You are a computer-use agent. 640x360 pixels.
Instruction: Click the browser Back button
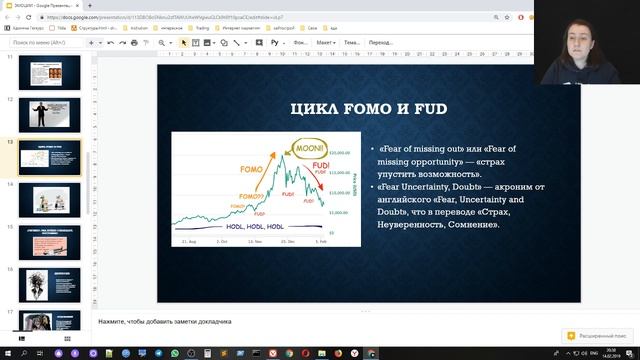tap(7, 18)
